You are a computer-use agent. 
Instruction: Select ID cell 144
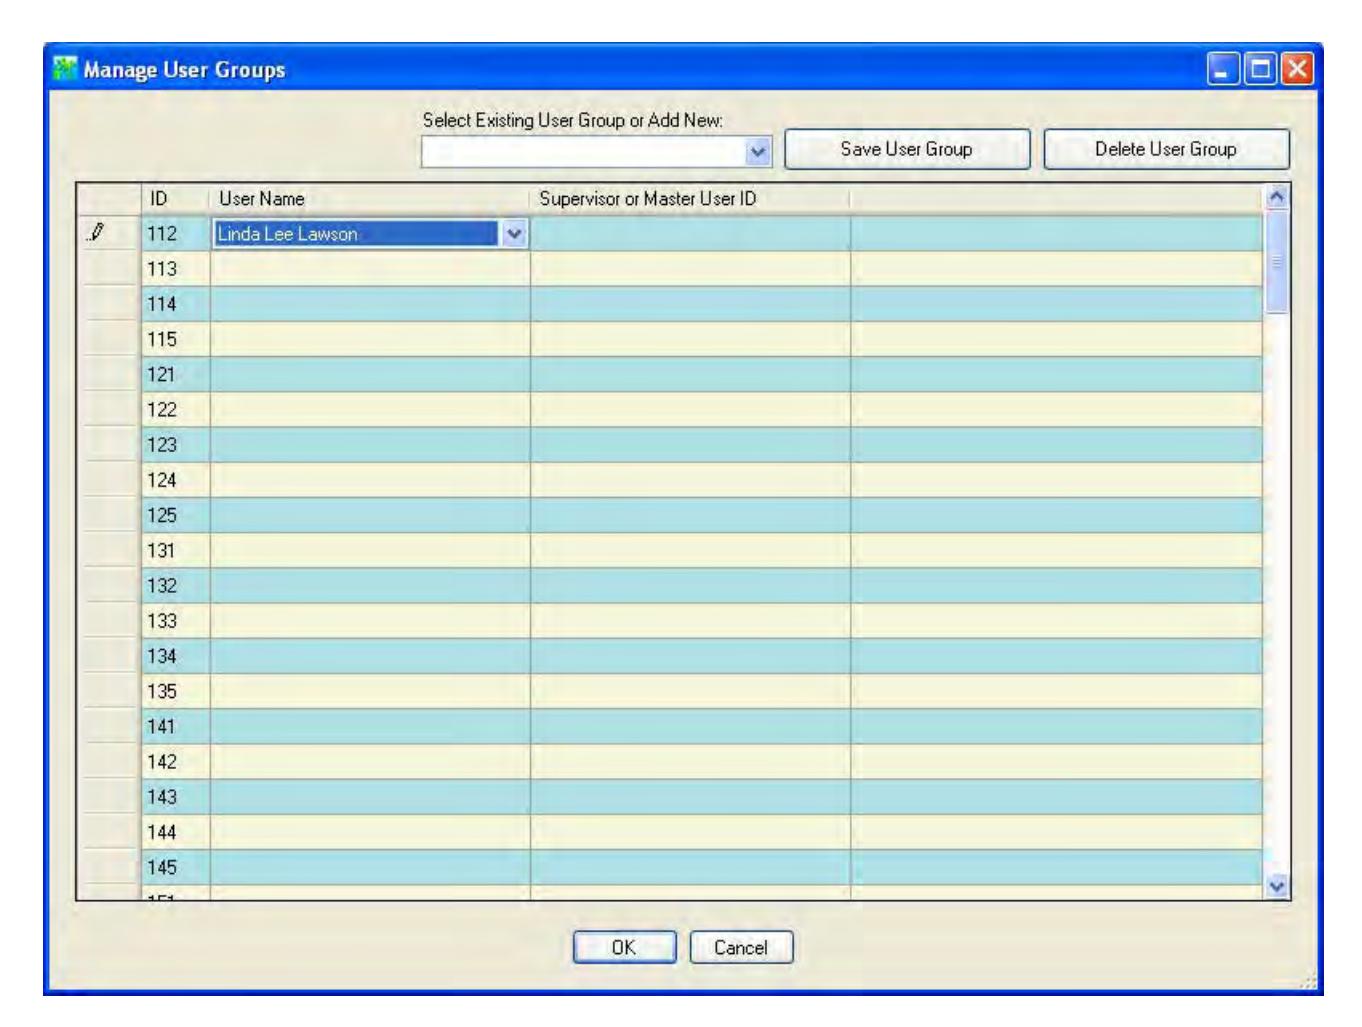coord(175,832)
